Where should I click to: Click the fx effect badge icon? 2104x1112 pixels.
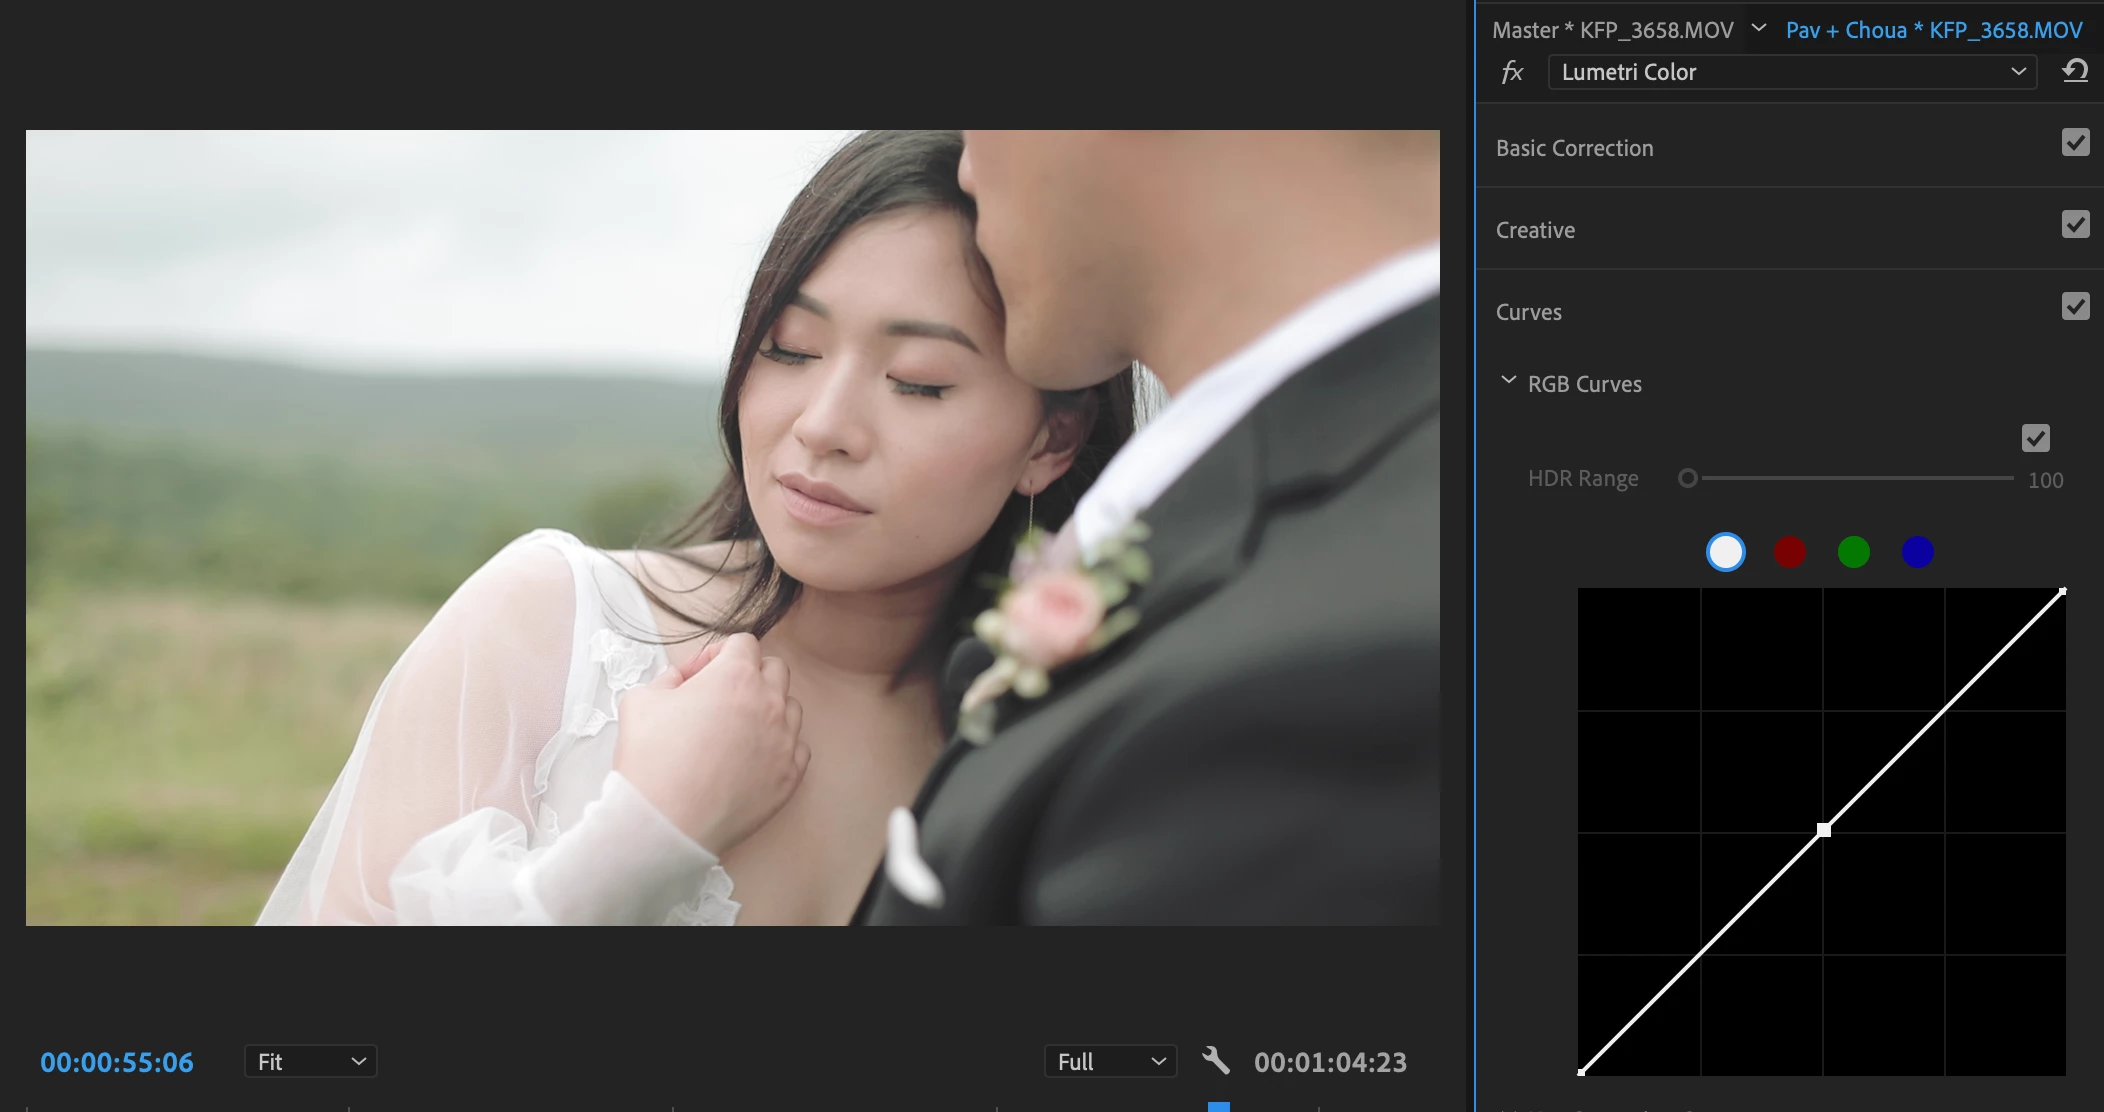[1512, 72]
